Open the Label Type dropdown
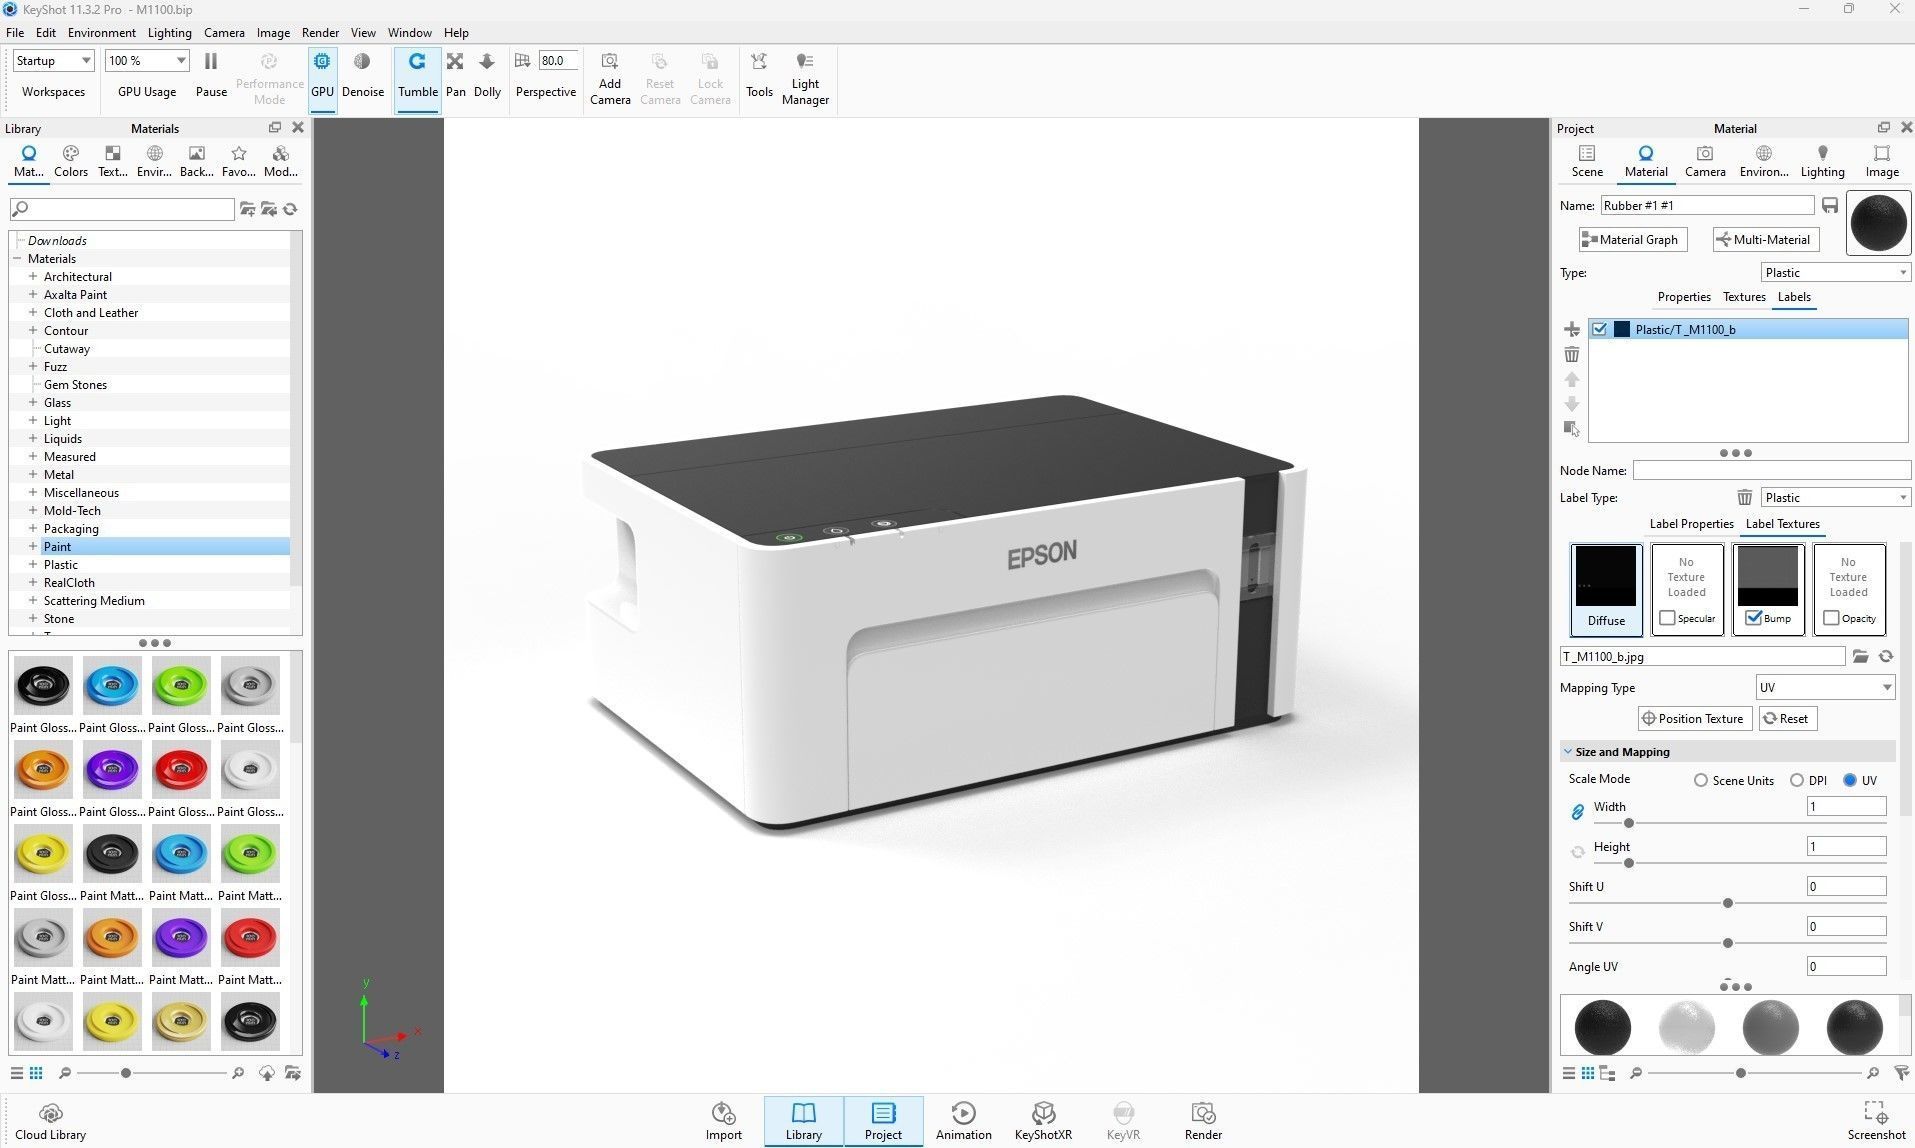 point(1835,497)
